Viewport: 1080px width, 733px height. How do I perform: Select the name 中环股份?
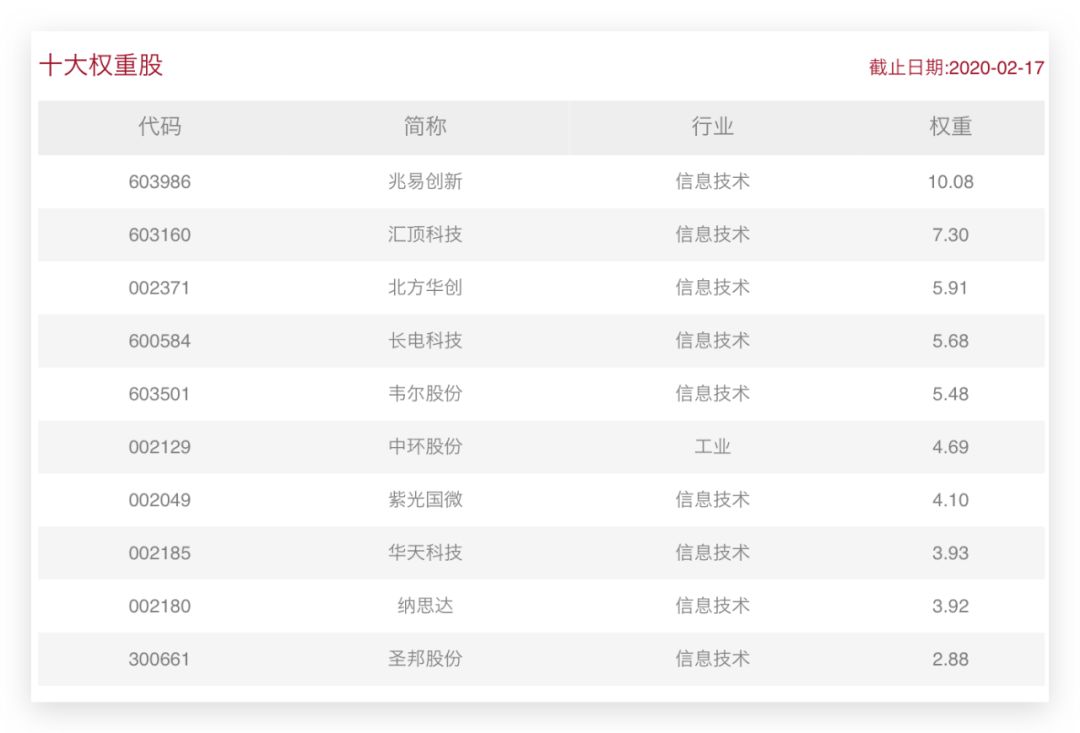tap(425, 446)
